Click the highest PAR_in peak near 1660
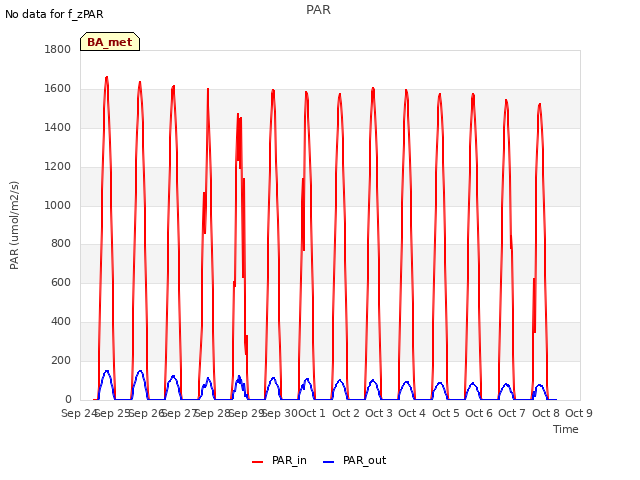 tap(107, 78)
